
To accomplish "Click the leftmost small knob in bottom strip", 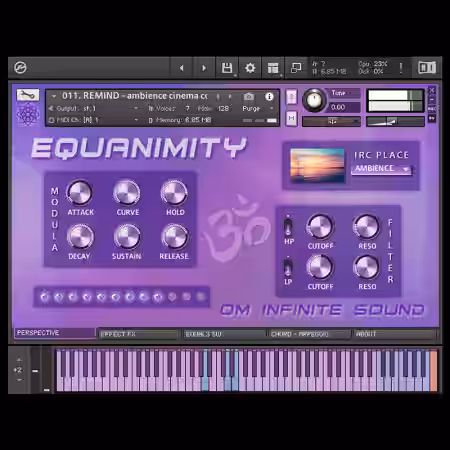I will (x=44, y=296).
